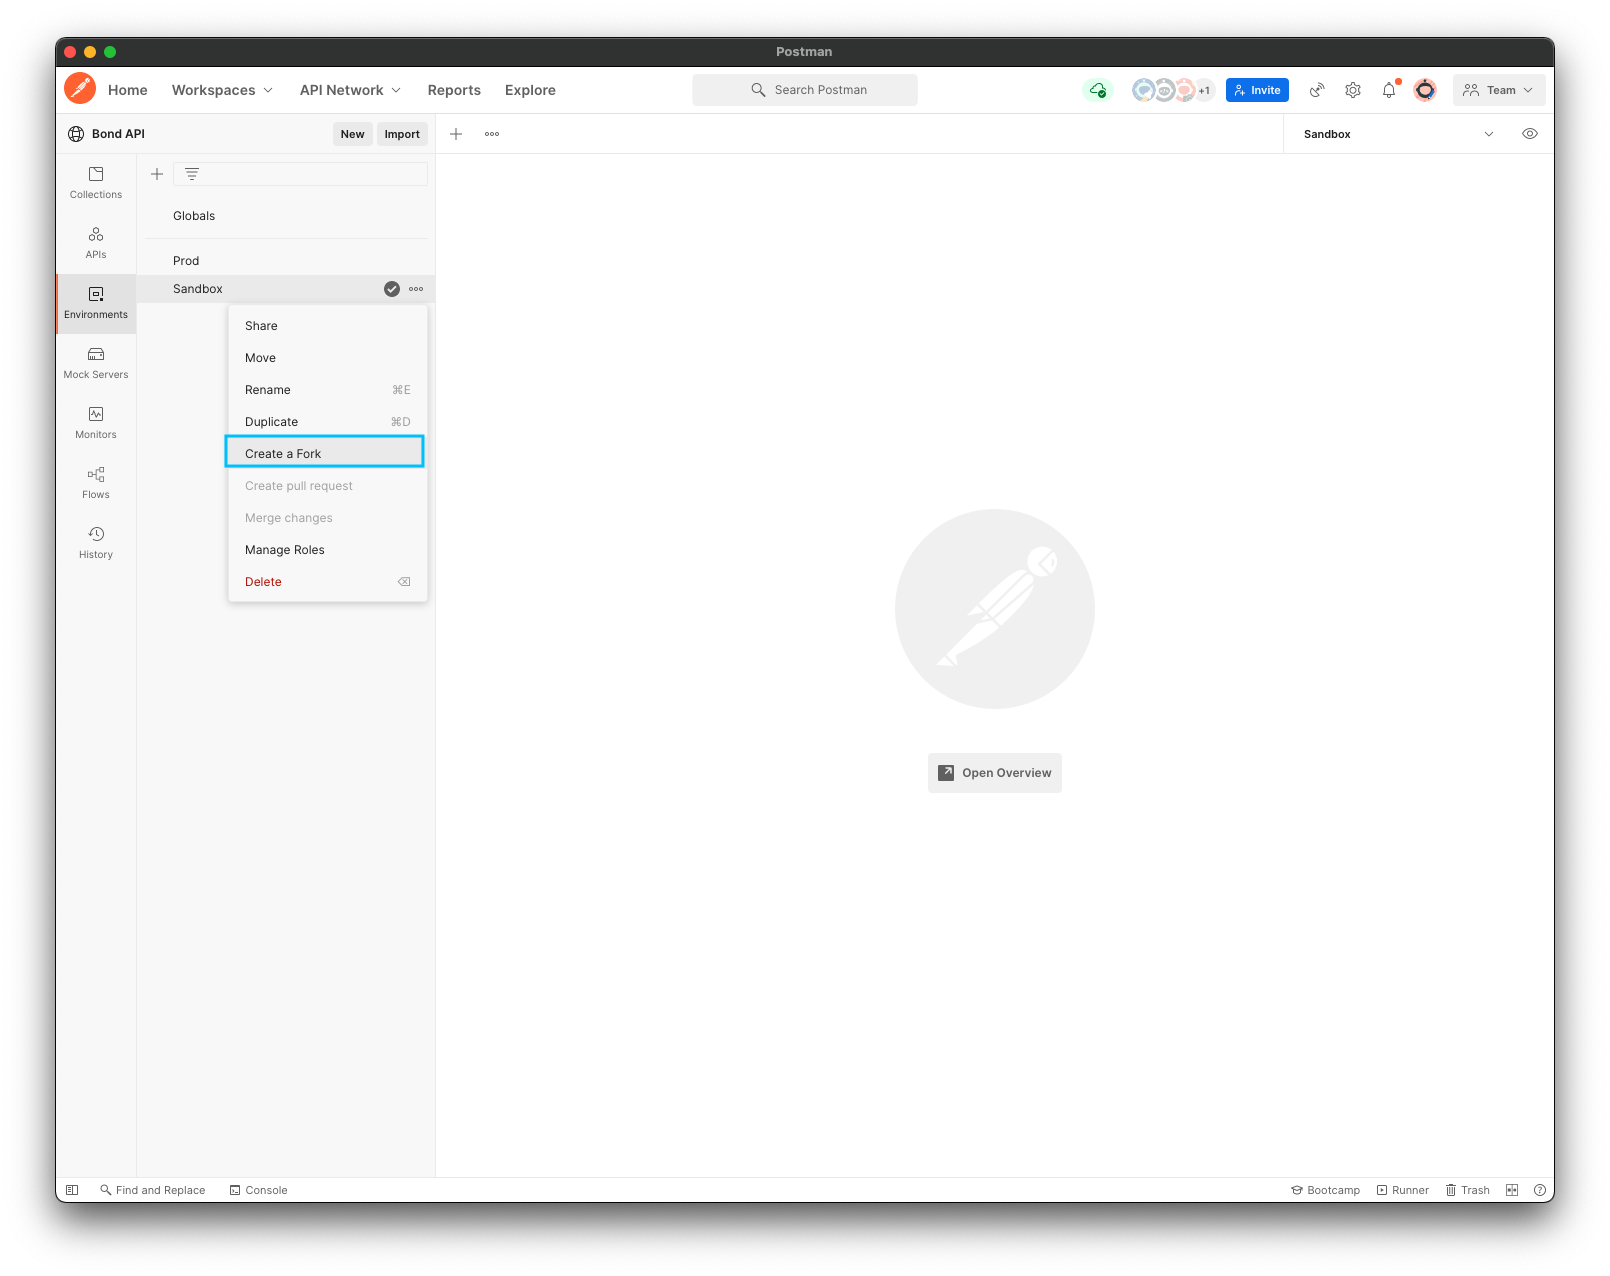Click the Bond API workspace name

click(118, 134)
